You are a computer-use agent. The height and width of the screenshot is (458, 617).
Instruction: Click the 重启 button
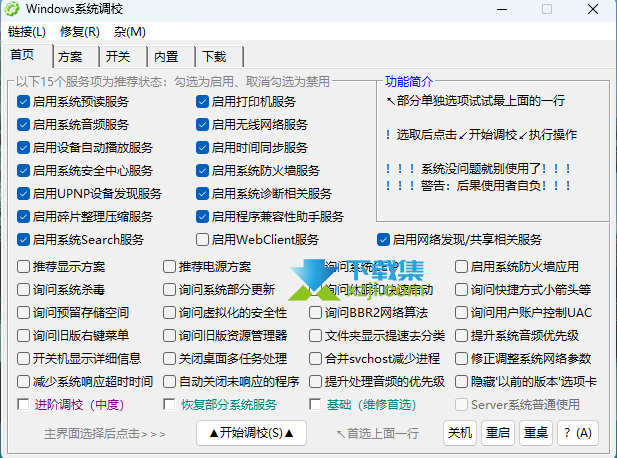[498, 433]
